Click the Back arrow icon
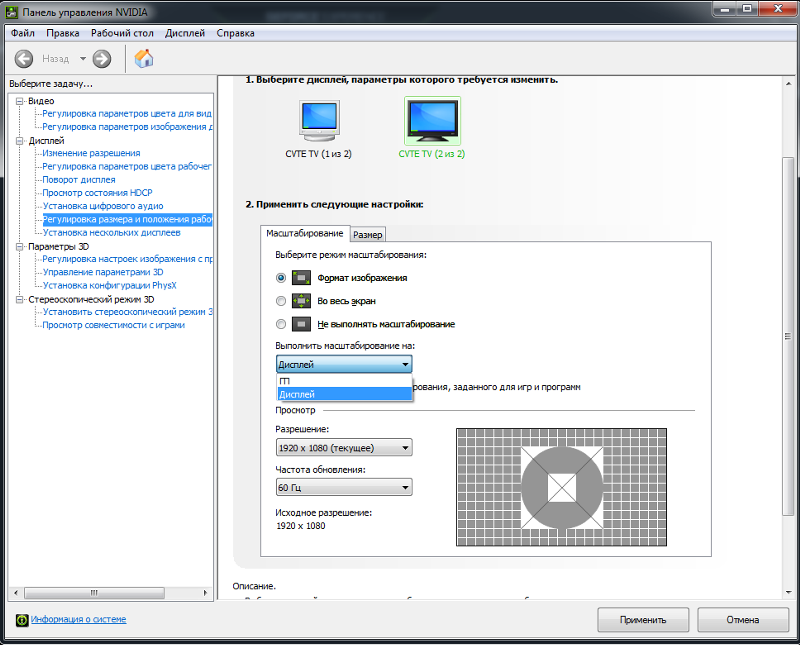The width and height of the screenshot is (800, 645). 23,59
